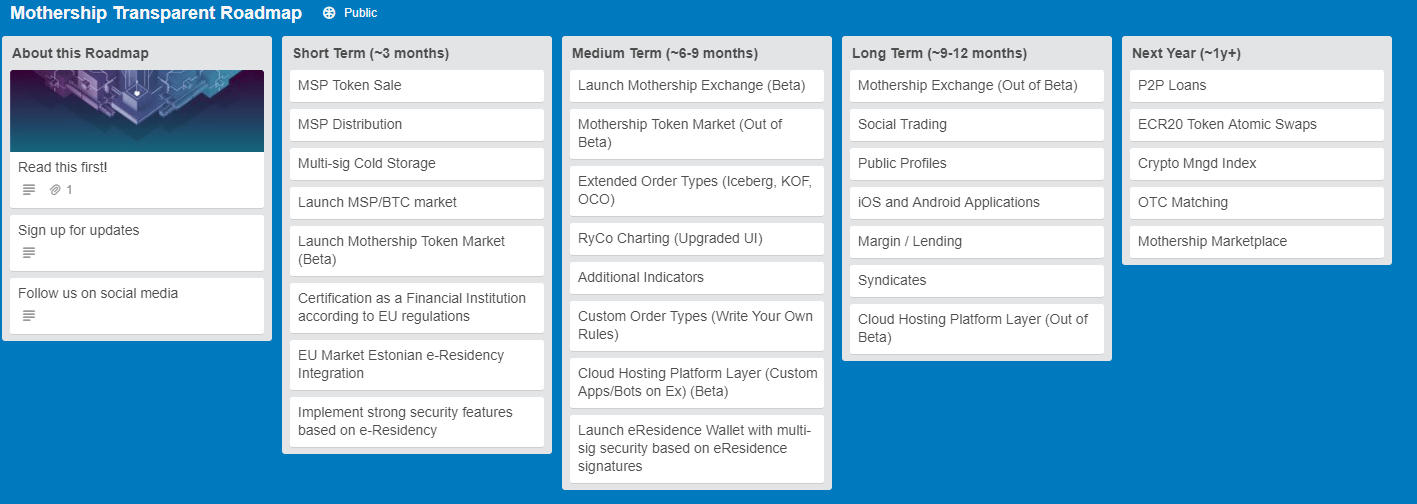This screenshot has width=1417, height=504.
Task: Click description icon on Follow us on social media
Action: point(28,315)
